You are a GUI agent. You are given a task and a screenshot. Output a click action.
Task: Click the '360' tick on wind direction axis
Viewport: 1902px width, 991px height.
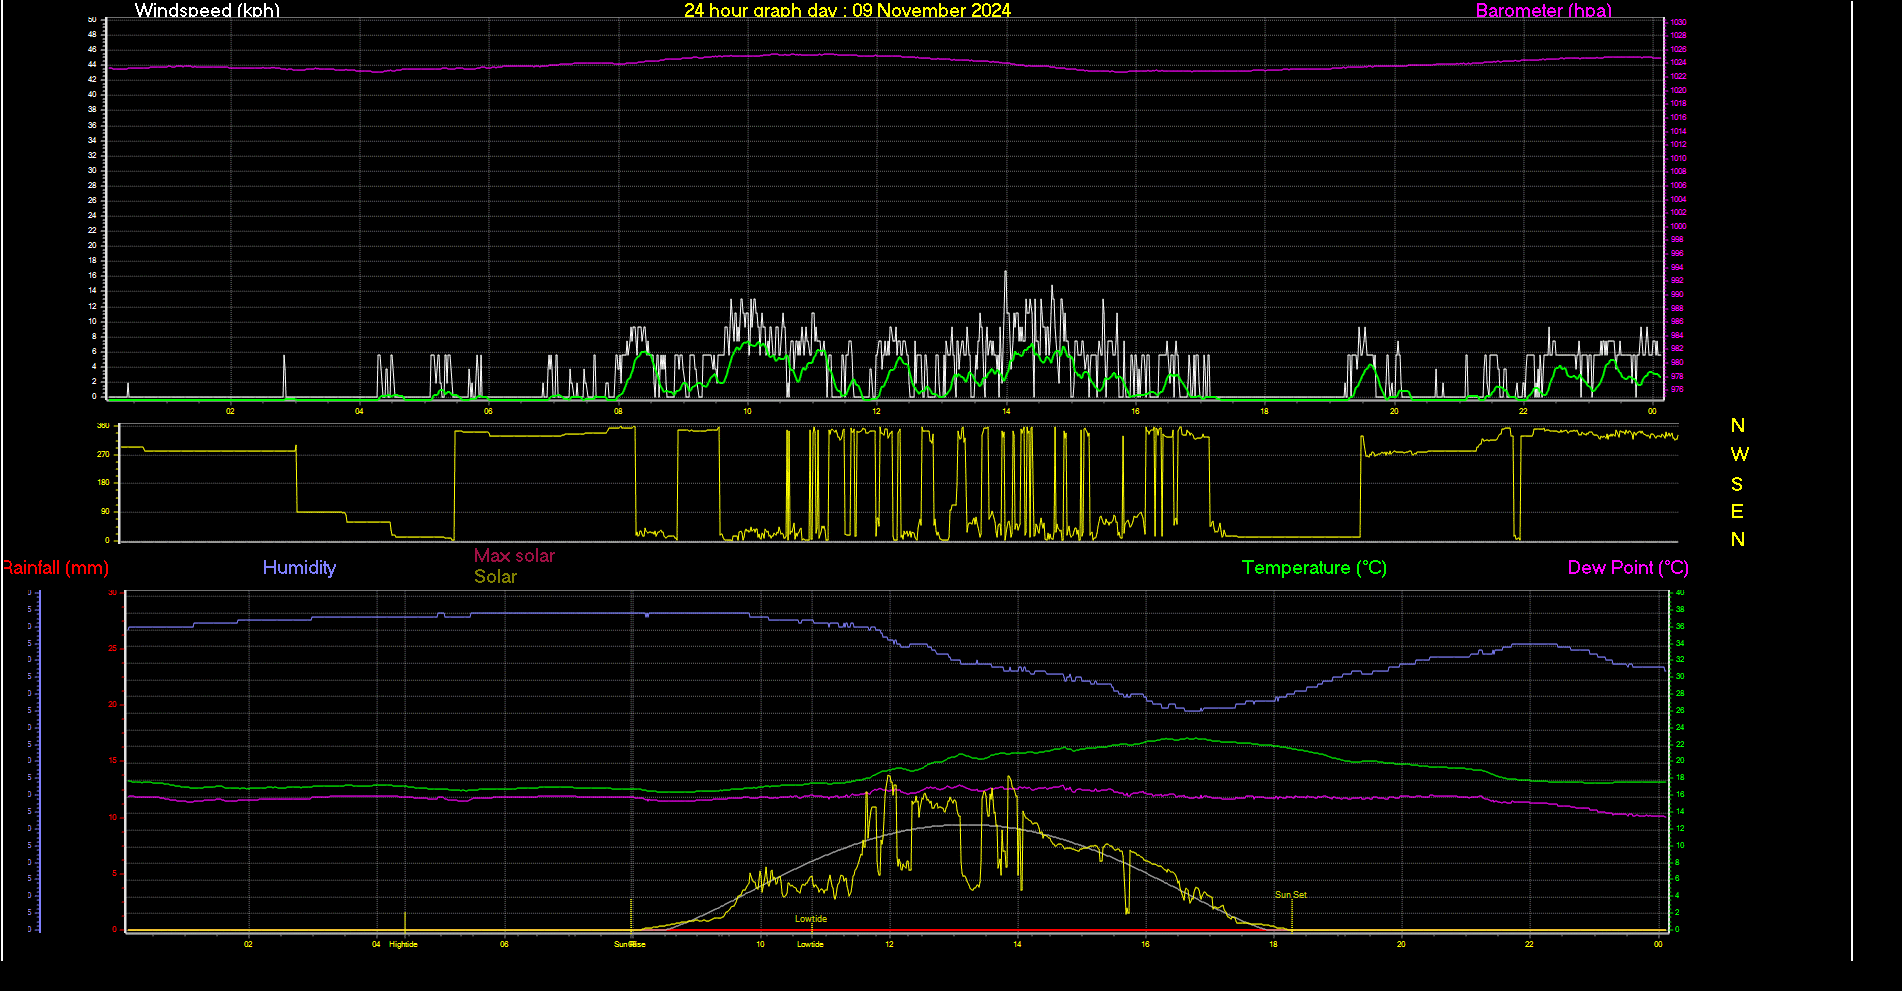(103, 426)
